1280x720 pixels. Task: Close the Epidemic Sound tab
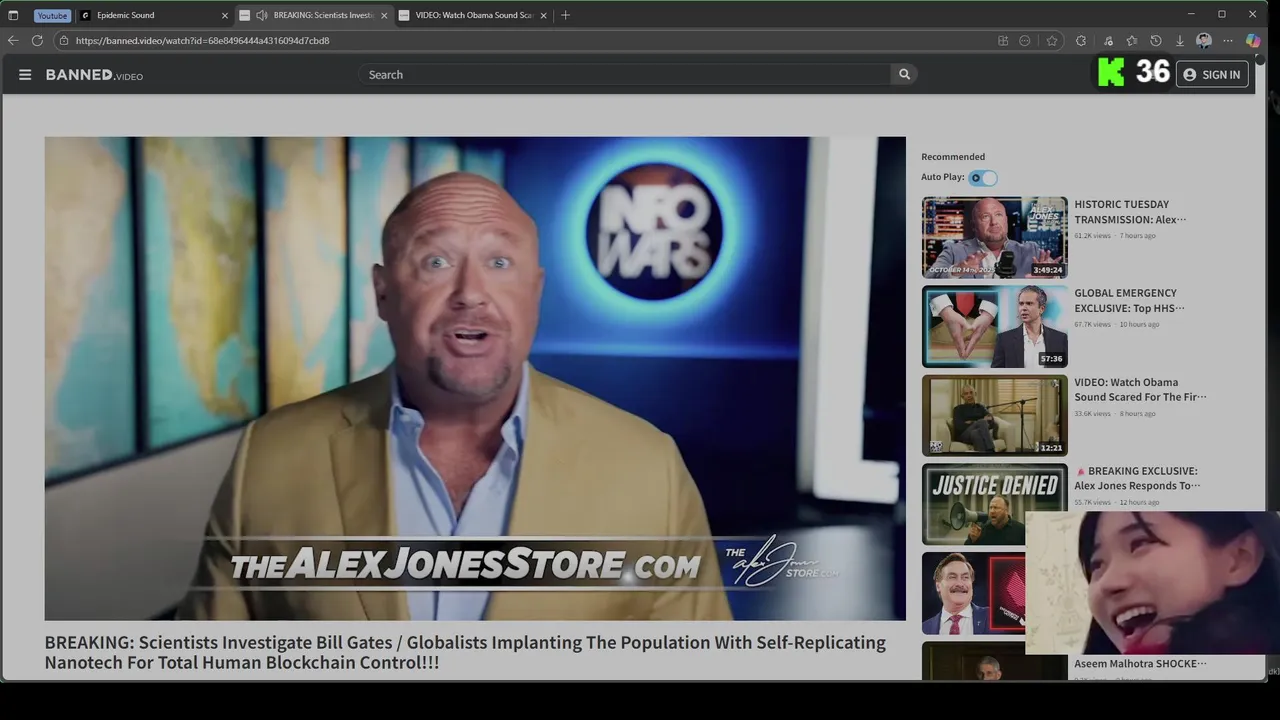click(224, 15)
